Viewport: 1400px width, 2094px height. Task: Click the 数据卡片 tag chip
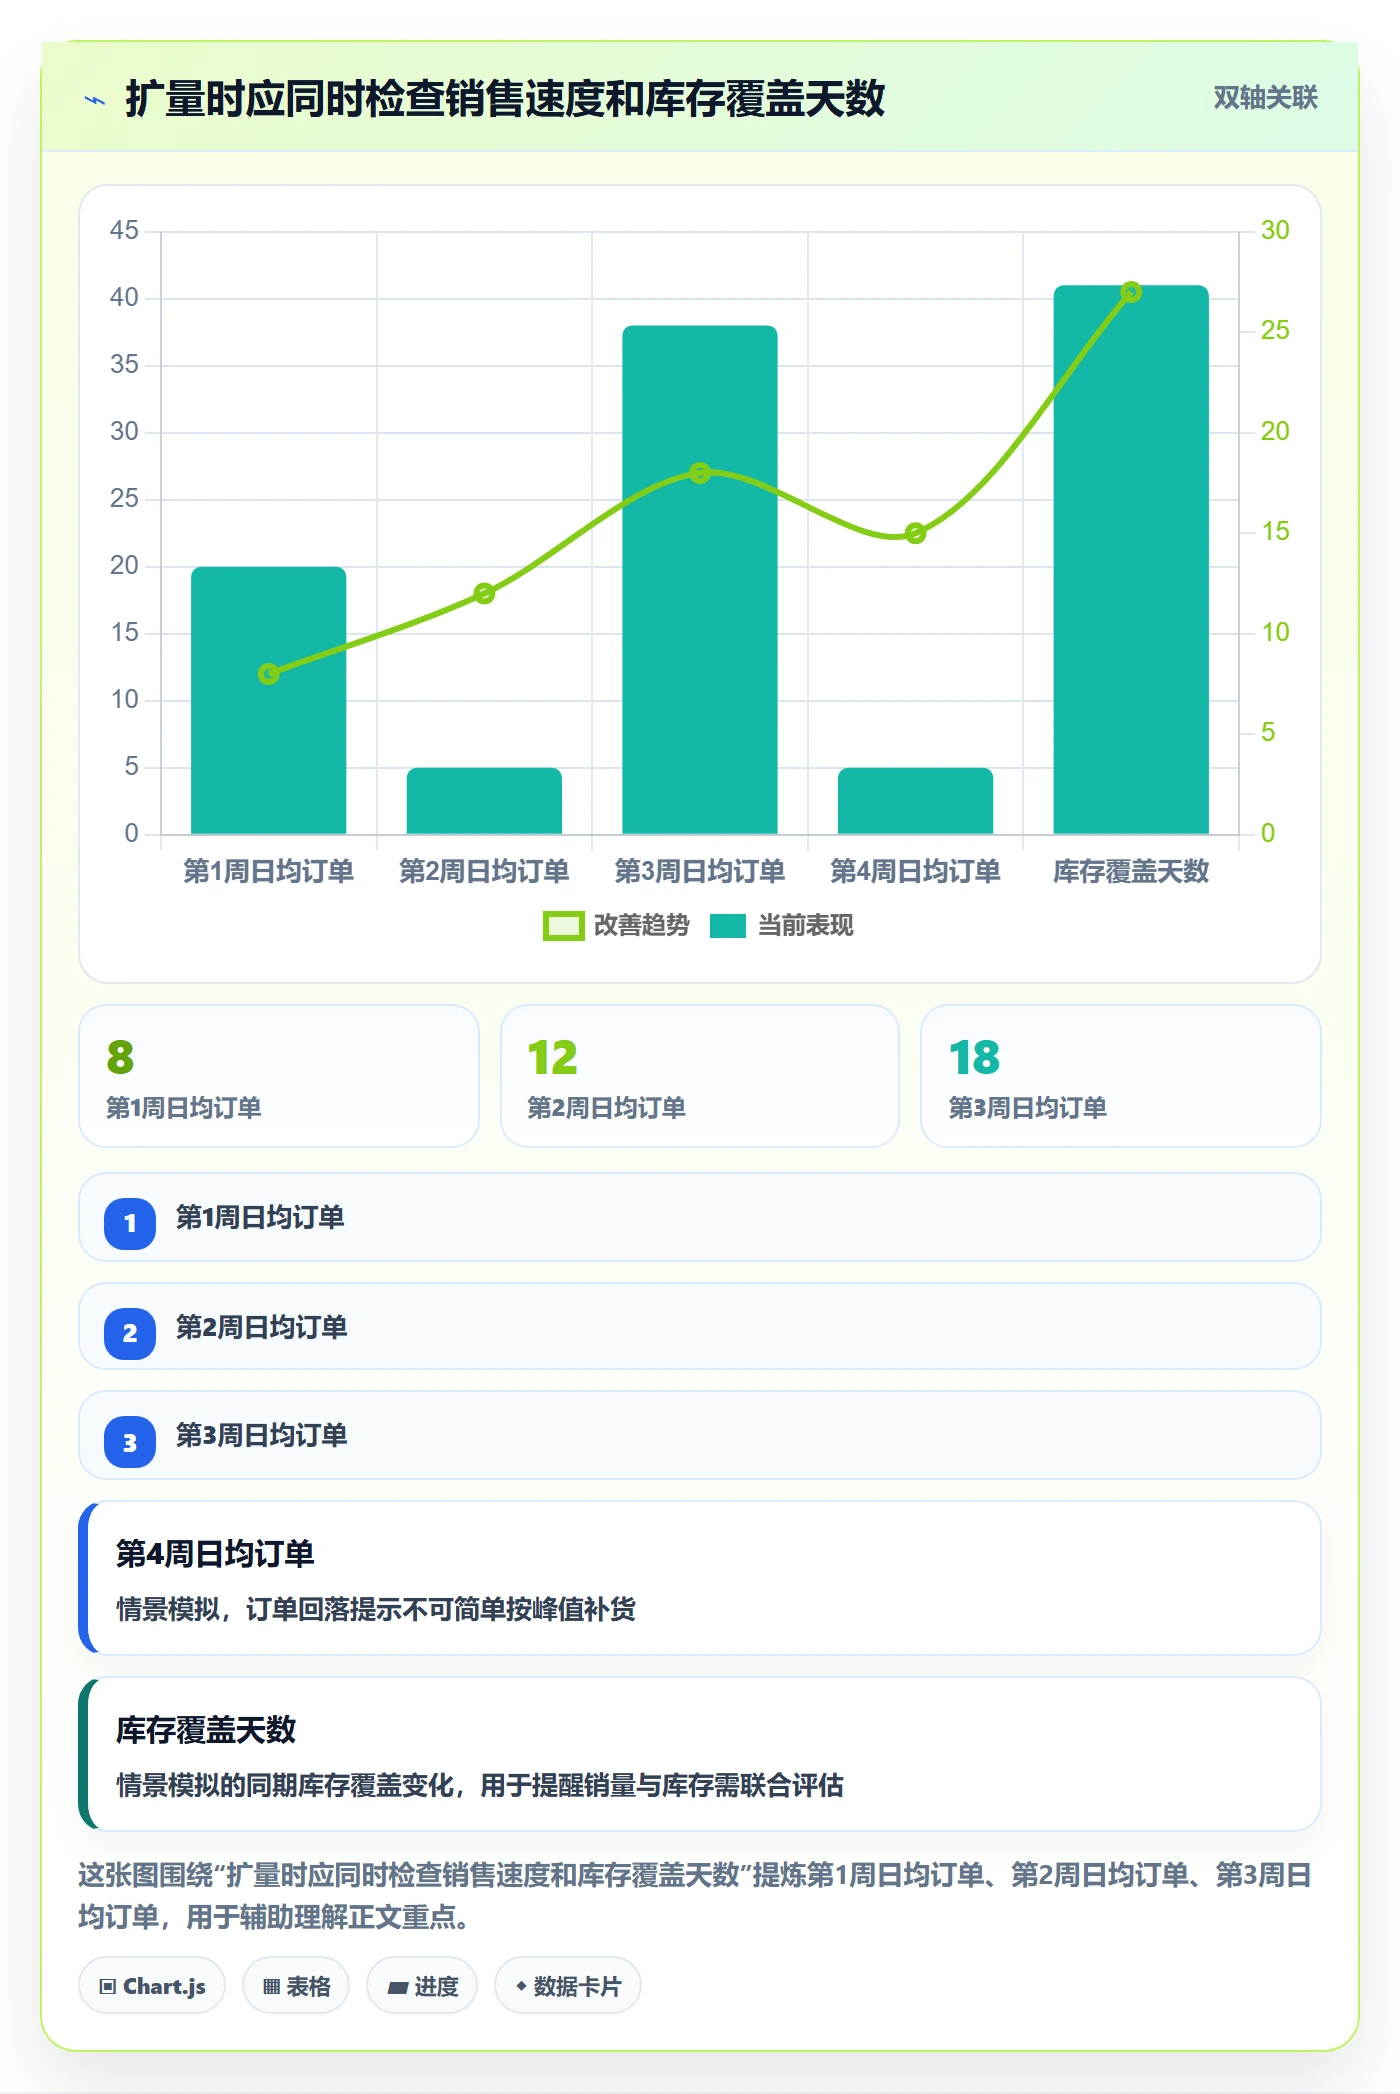(568, 1986)
